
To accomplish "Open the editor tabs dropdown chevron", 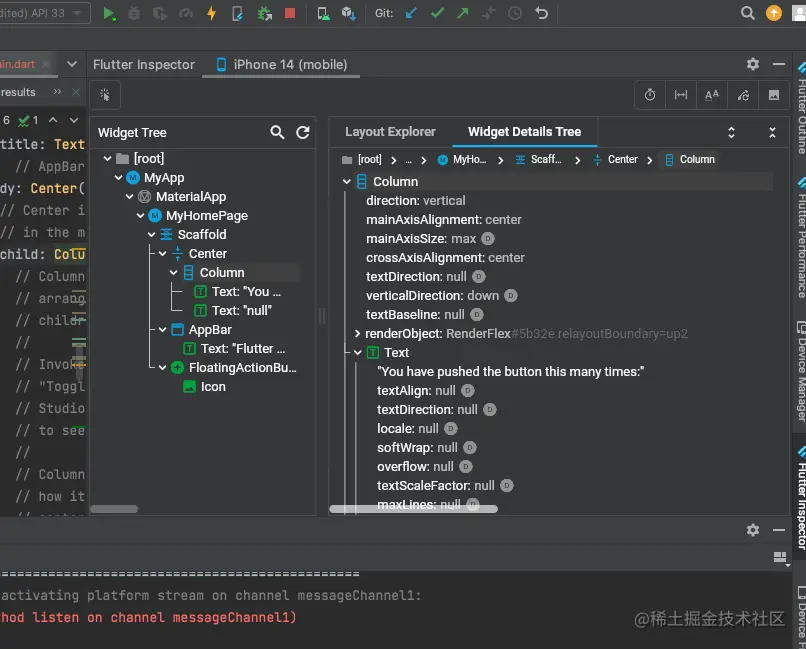I will click(x=72, y=64).
